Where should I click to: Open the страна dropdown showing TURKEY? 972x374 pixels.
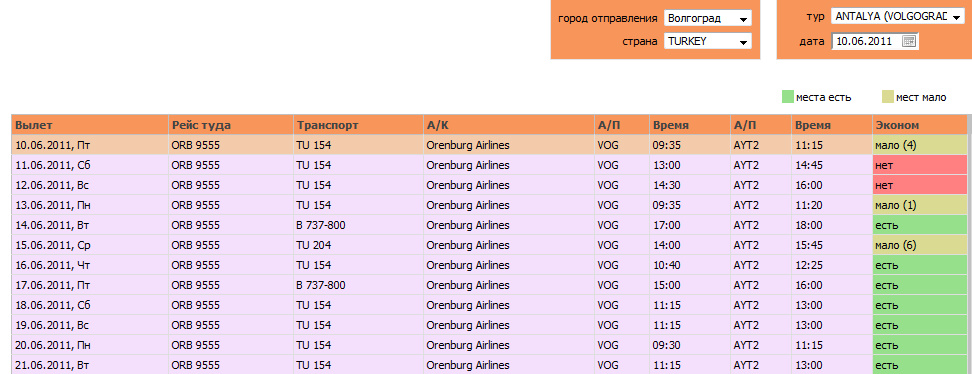(x=707, y=42)
